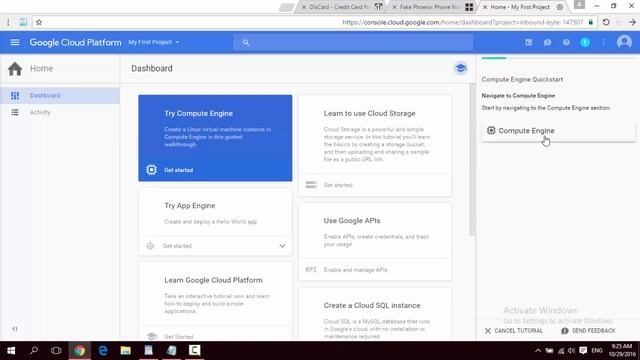Click the search magnifier icon
Screen dimensions: 640x360
coord(245,42)
